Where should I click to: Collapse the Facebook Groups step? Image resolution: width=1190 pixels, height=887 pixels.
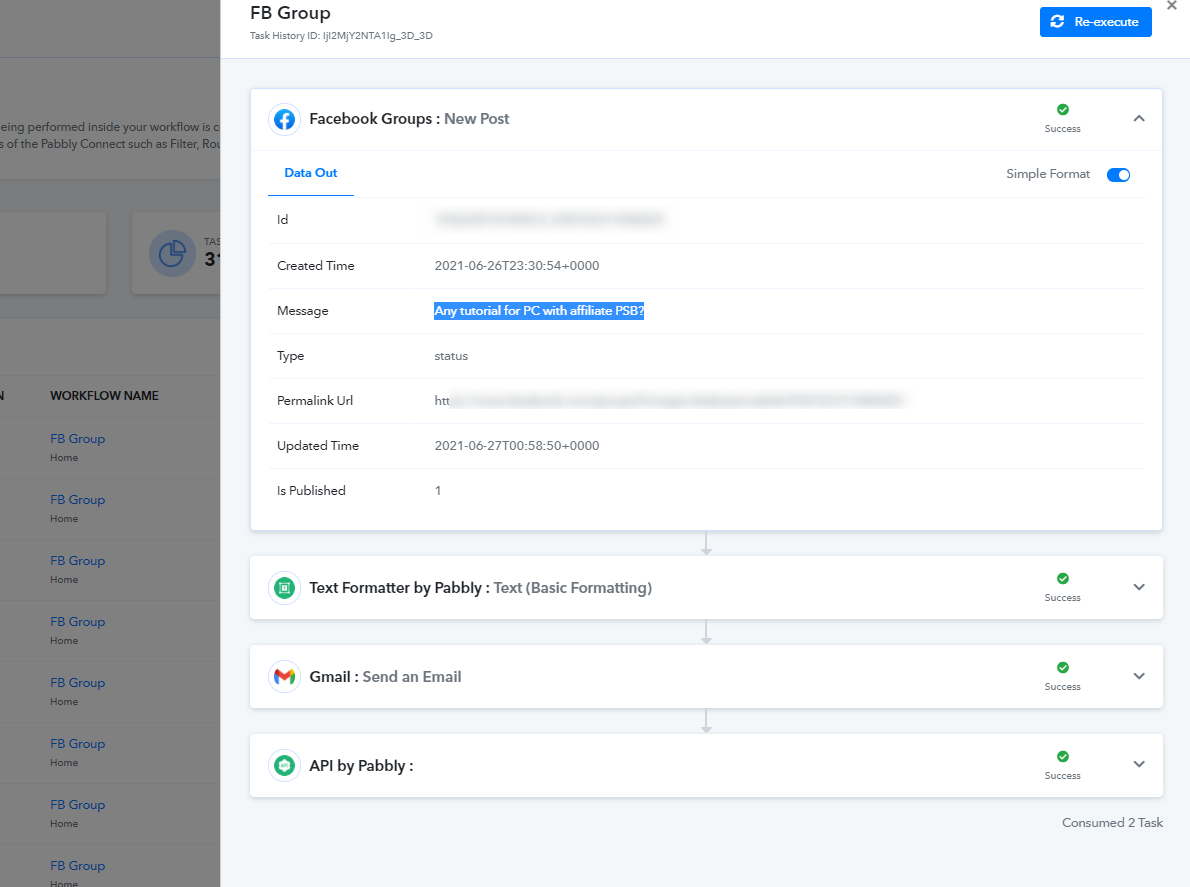[1138, 118]
